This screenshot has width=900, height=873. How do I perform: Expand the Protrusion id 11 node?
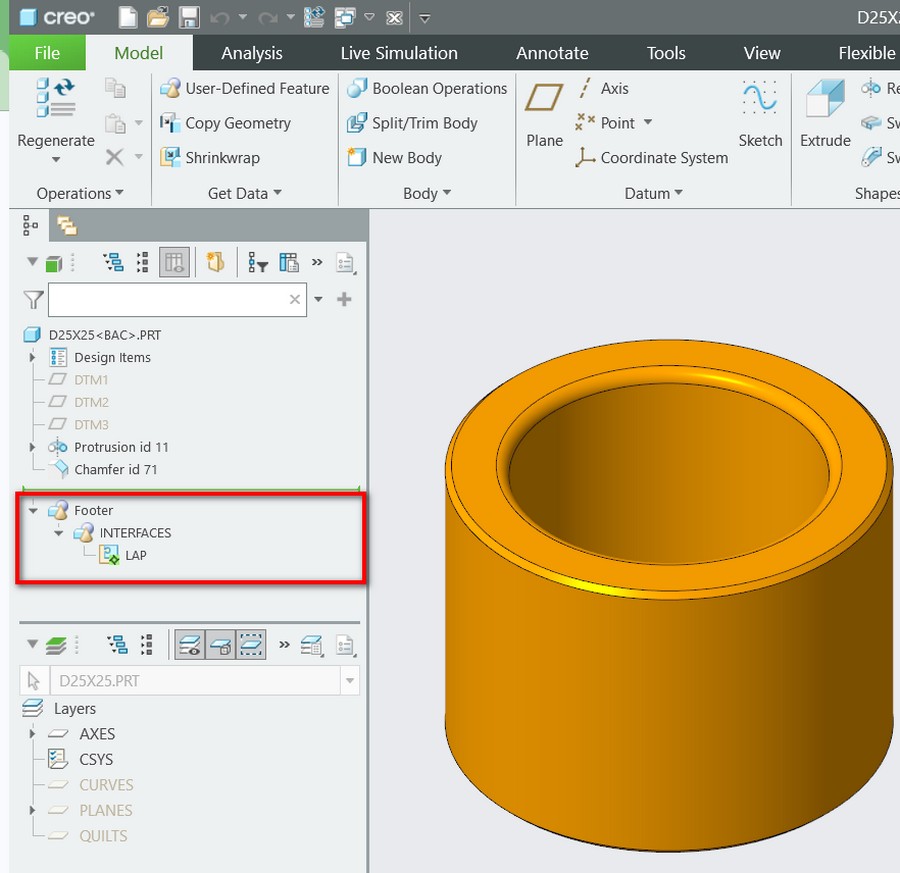pyautogui.click(x=32, y=447)
